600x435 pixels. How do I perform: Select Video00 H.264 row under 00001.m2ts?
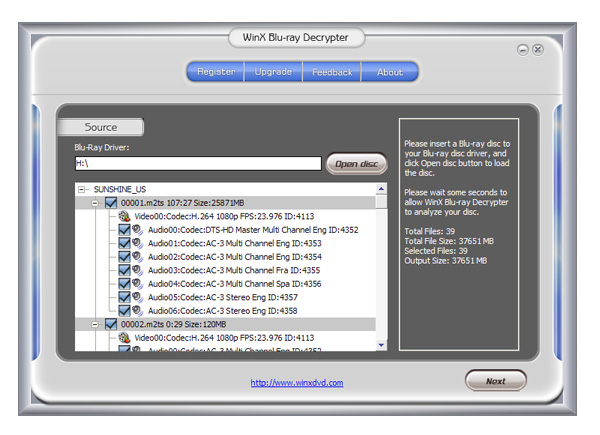click(x=224, y=216)
